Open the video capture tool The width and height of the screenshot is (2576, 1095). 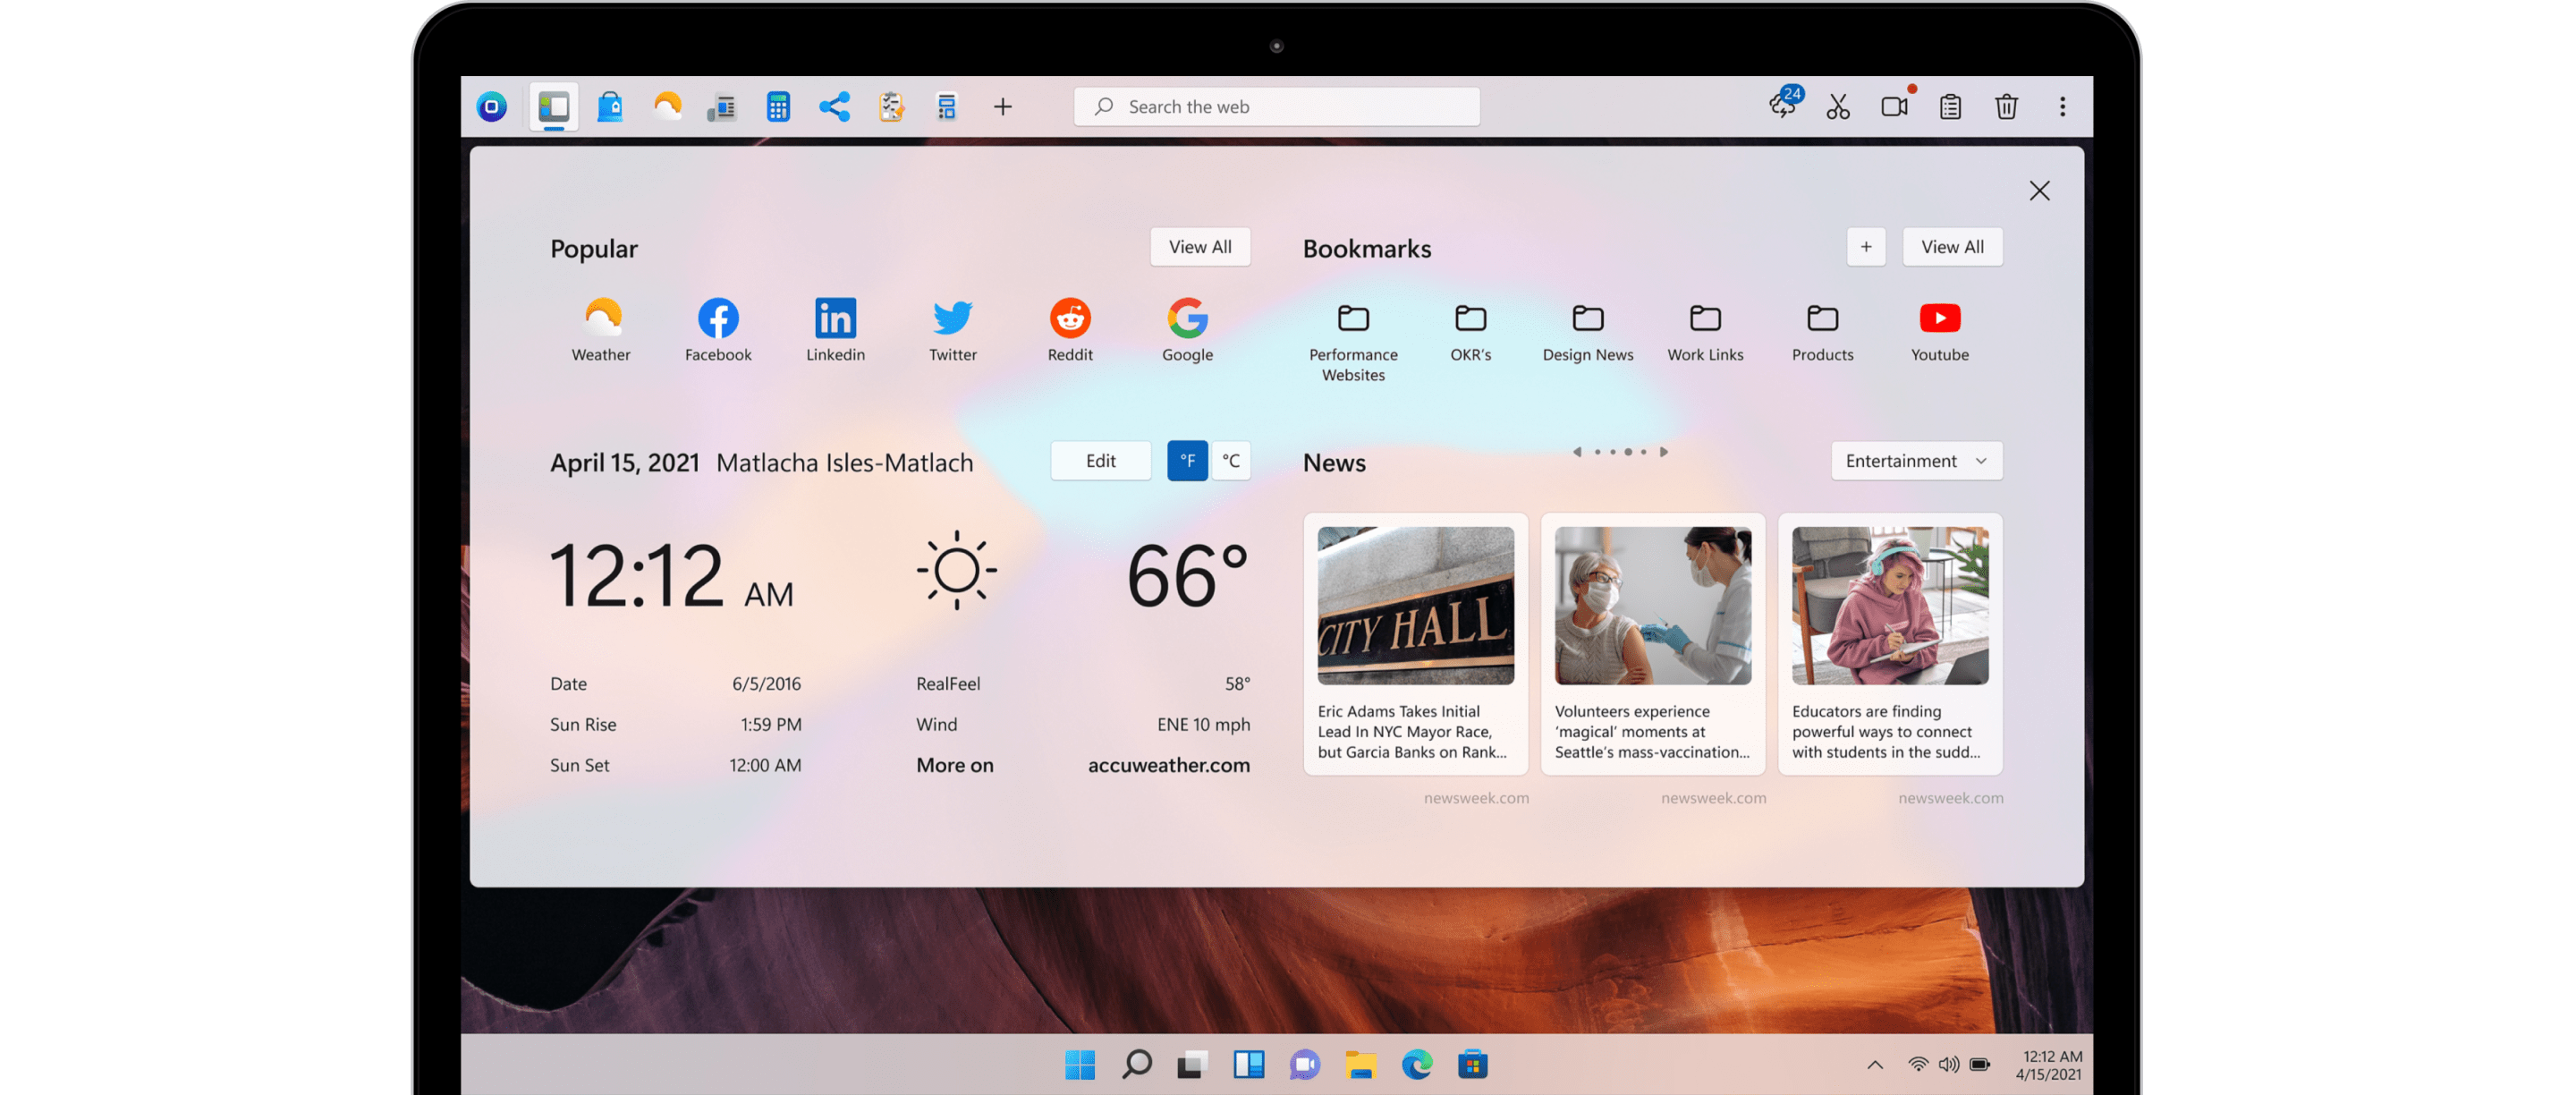tap(1895, 106)
